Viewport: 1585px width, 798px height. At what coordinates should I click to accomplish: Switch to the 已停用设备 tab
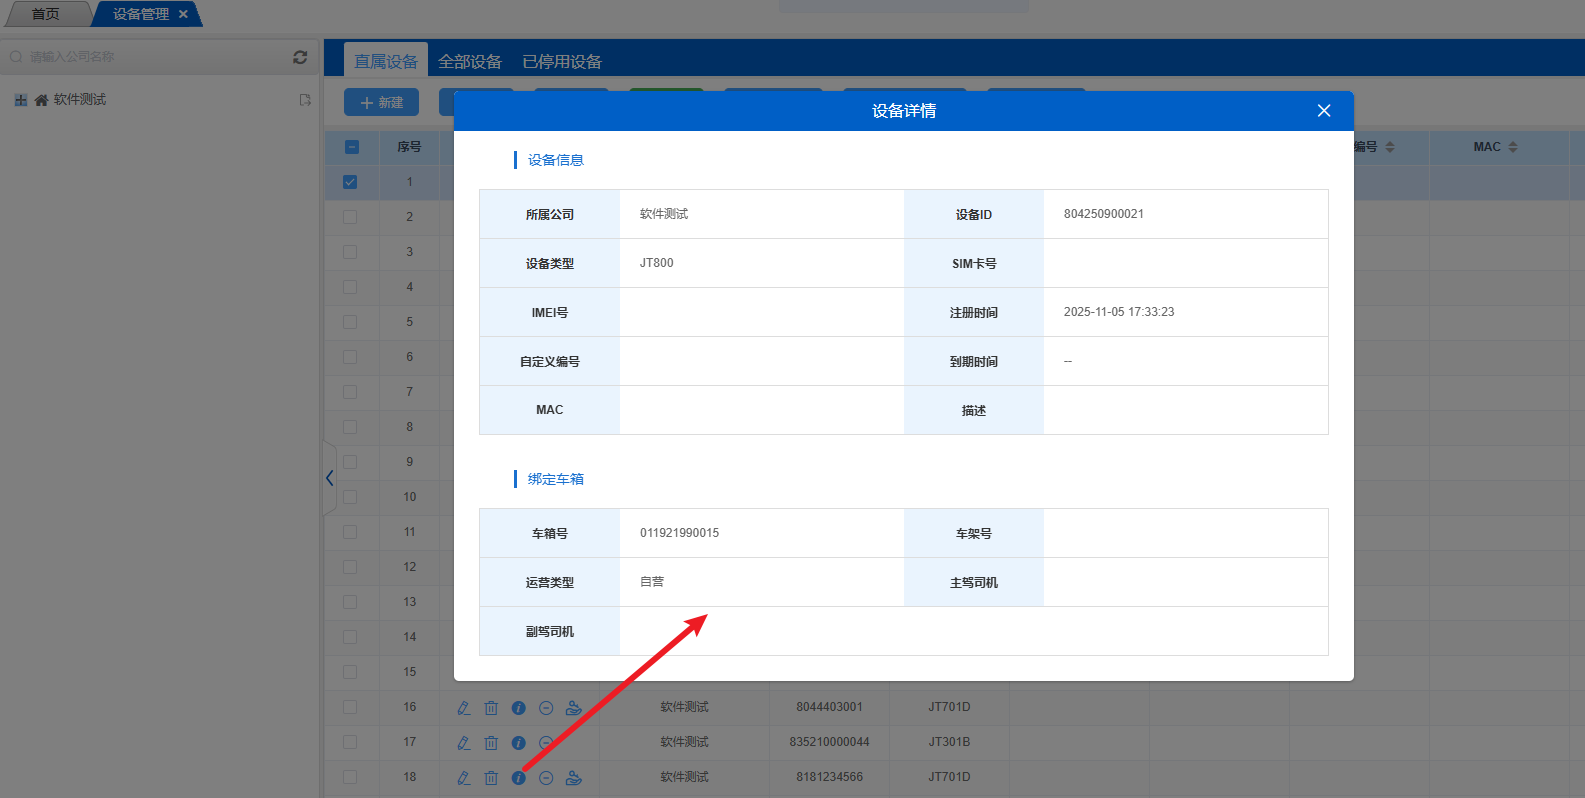(562, 62)
